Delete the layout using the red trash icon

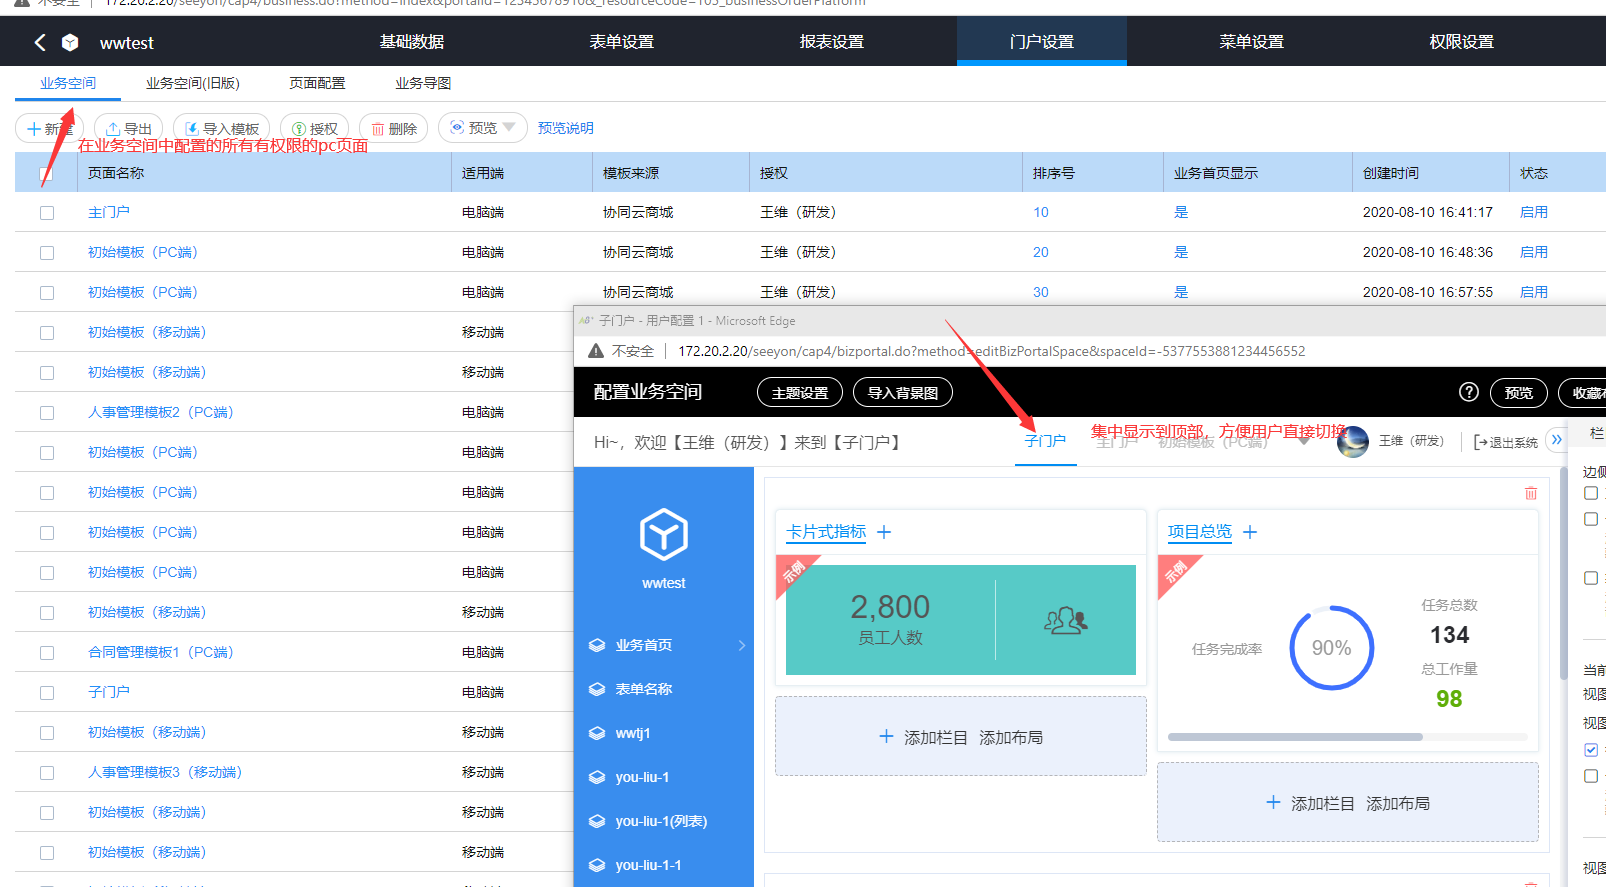point(1531,493)
